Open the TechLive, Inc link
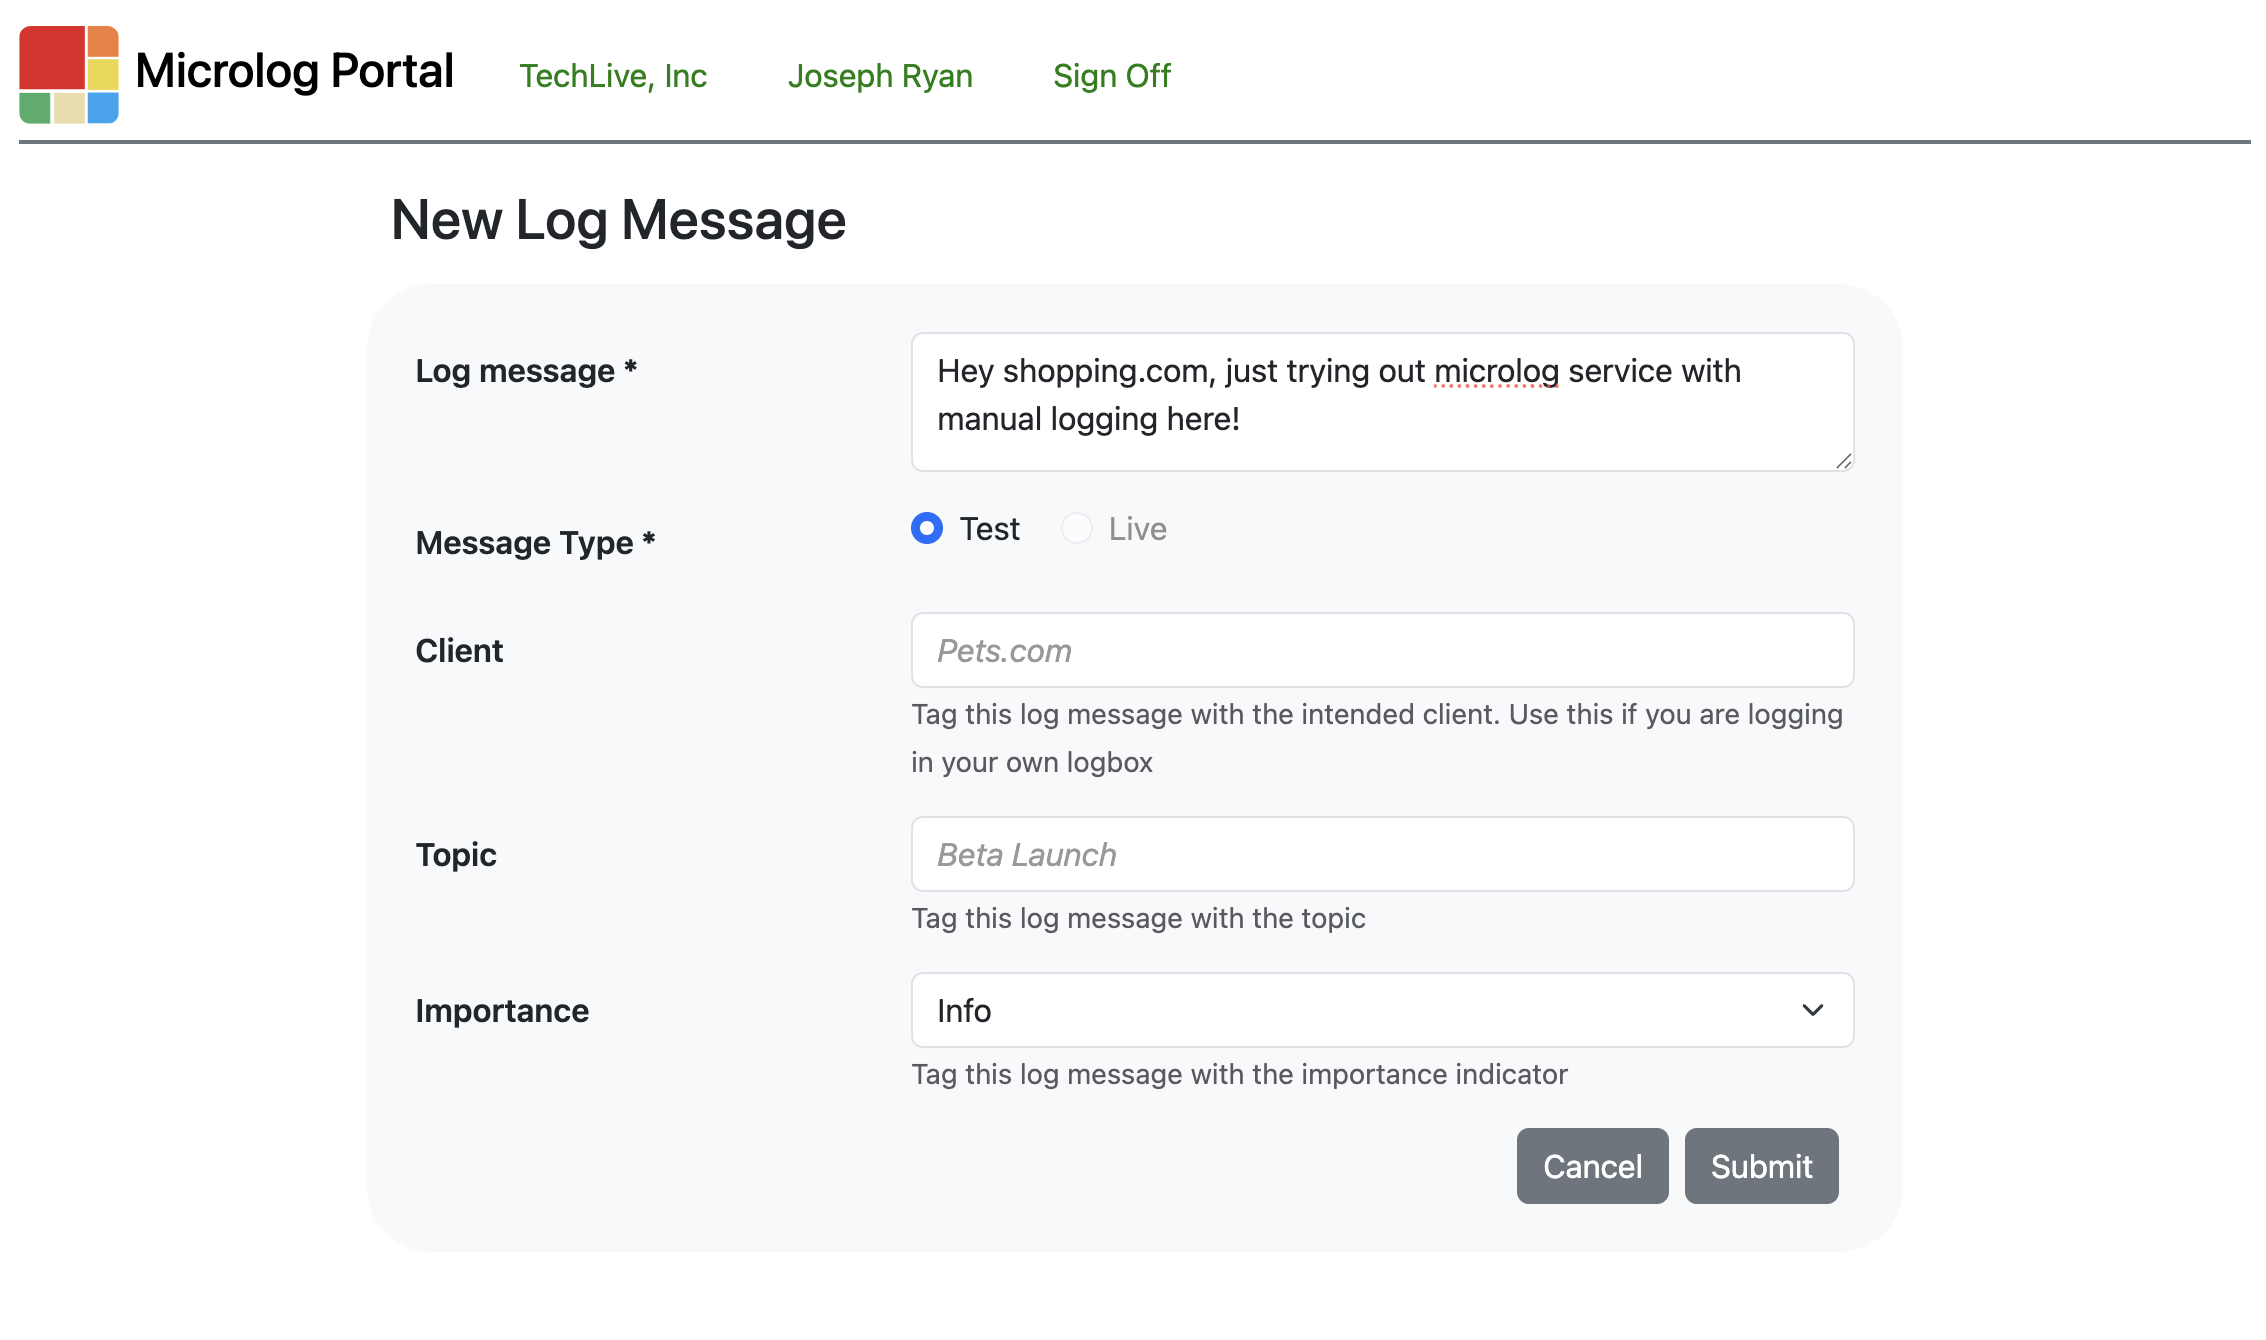This screenshot has width=2266, height=1340. 613,76
